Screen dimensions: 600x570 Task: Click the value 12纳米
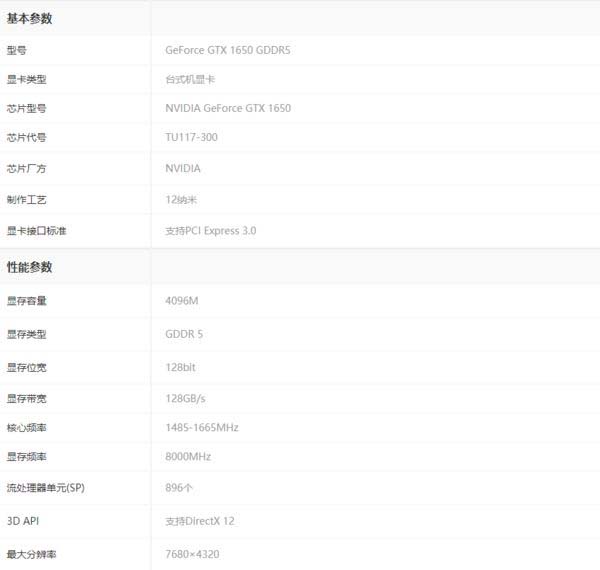click(181, 200)
